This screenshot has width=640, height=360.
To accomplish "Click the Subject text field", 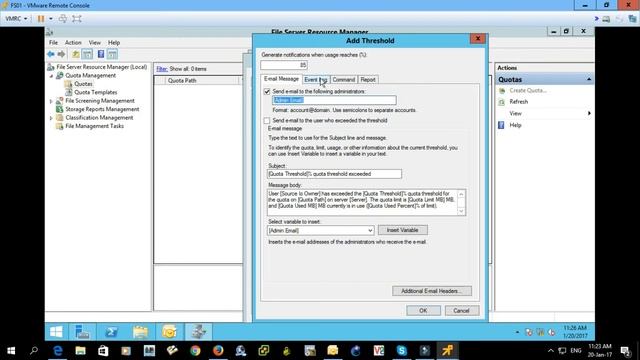I will (x=334, y=174).
